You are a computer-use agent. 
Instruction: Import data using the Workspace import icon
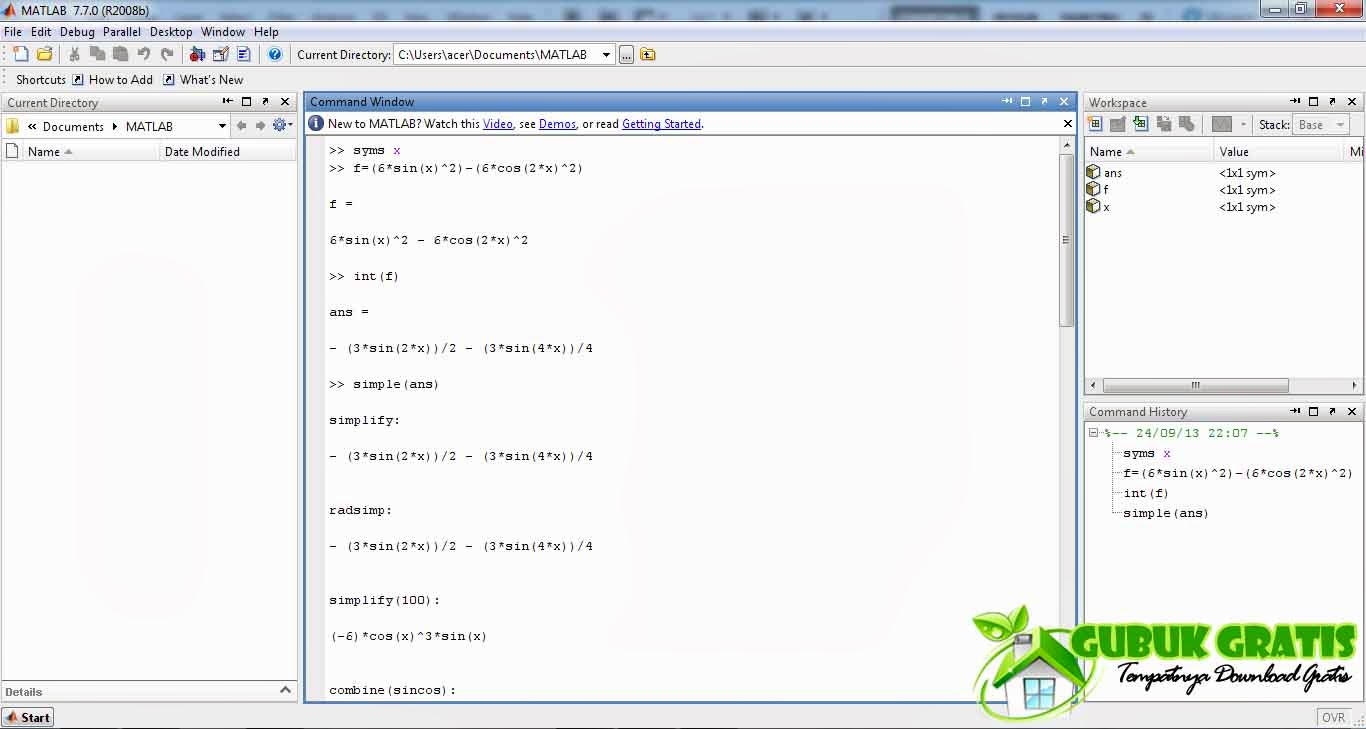click(1141, 124)
